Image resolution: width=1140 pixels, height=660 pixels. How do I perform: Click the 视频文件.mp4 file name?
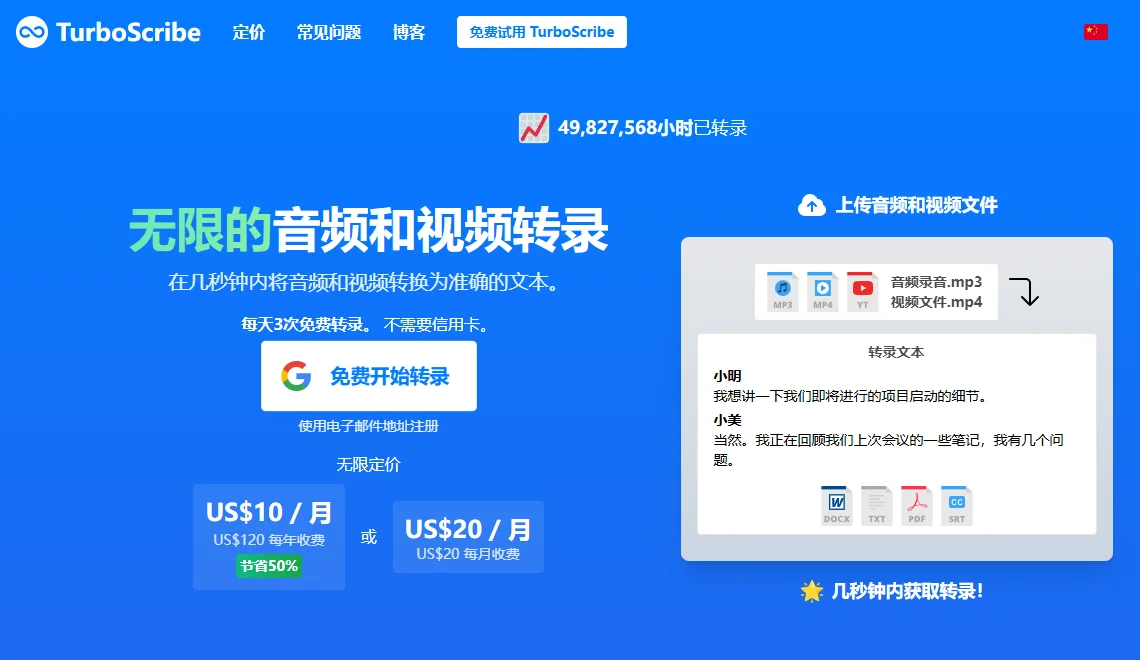(x=936, y=302)
